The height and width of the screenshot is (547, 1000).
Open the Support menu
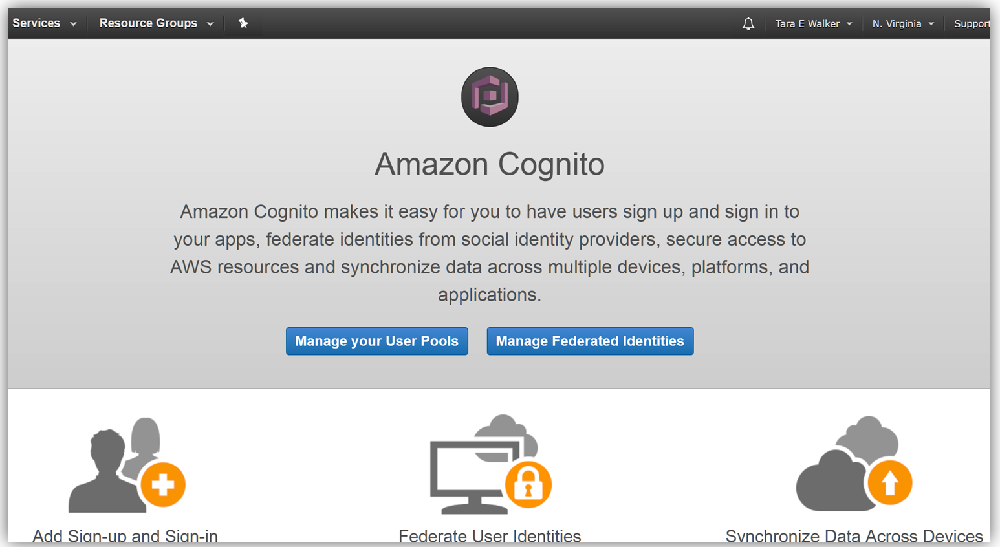coord(972,24)
